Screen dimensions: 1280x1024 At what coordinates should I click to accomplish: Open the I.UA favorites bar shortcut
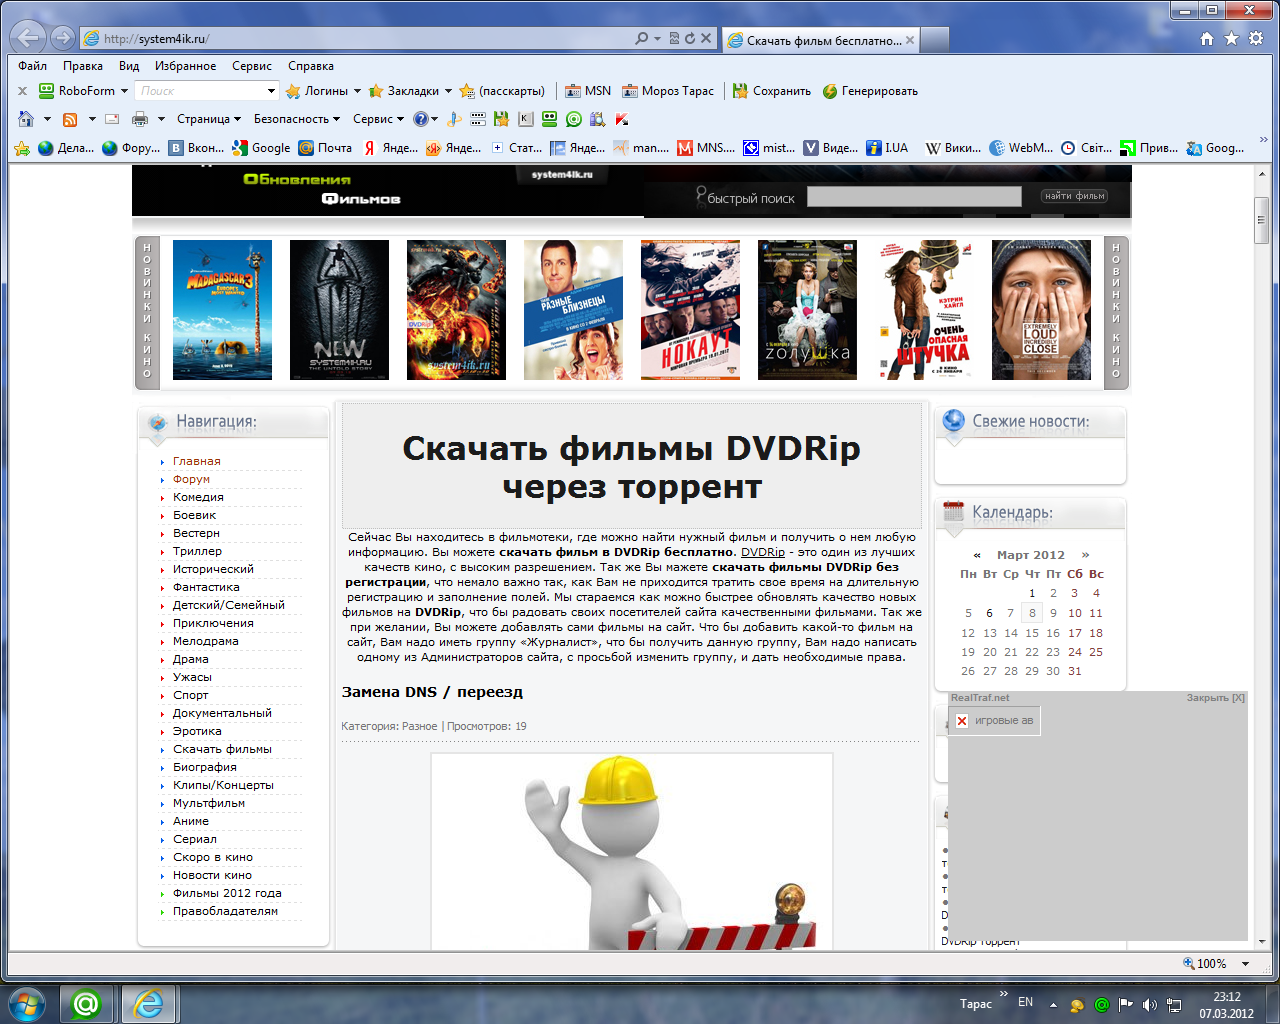[x=887, y=148]
